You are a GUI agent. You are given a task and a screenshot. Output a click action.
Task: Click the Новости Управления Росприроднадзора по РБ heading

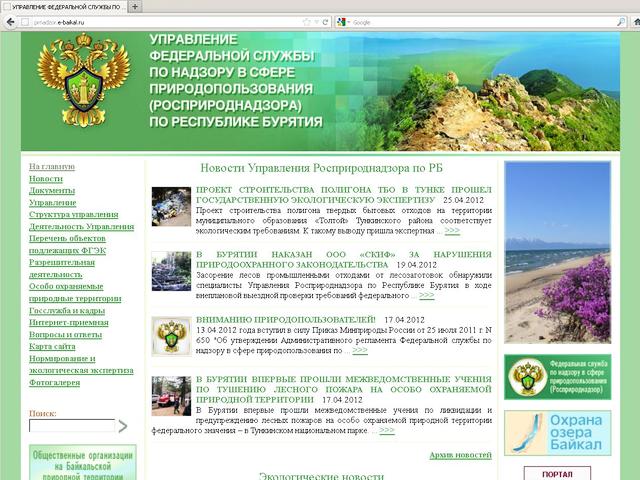click(x=321, y=168)
